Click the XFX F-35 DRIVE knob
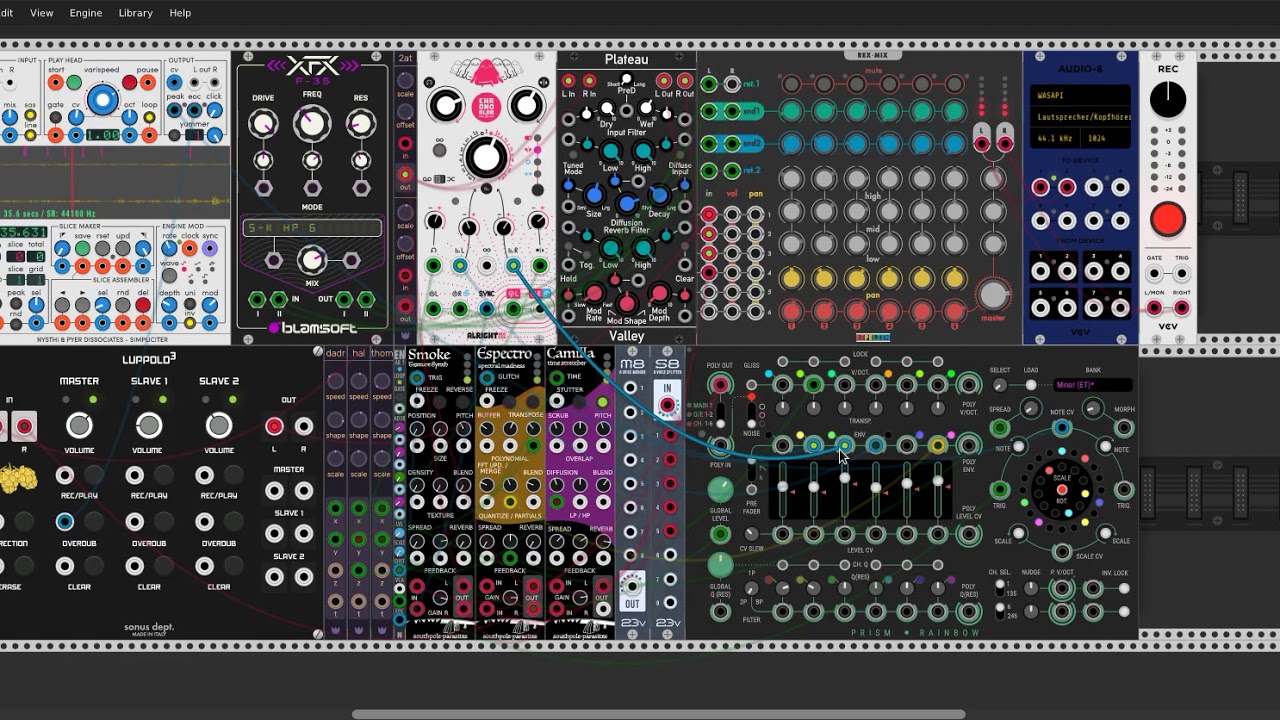 [x=263, y=124]
